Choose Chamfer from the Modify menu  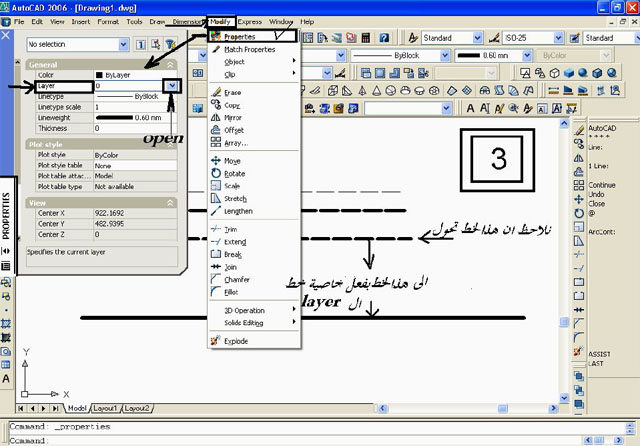(x=237, y=280)
